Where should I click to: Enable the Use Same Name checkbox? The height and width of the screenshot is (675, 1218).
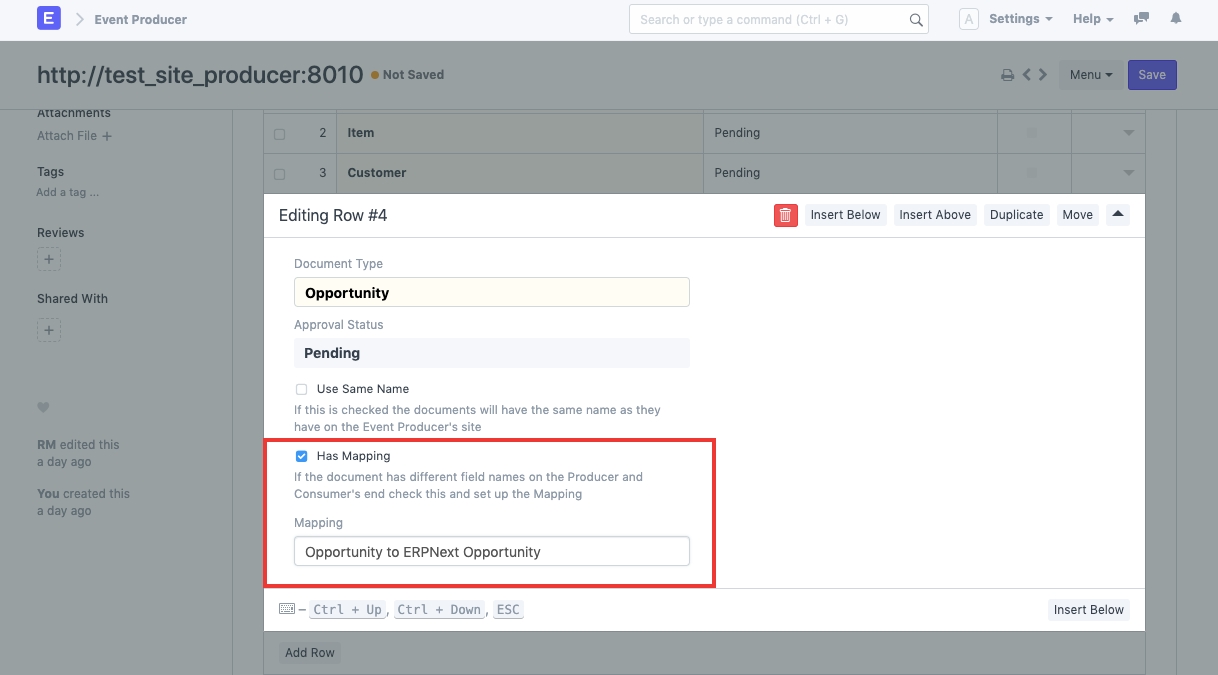click(x=301, y=389)
